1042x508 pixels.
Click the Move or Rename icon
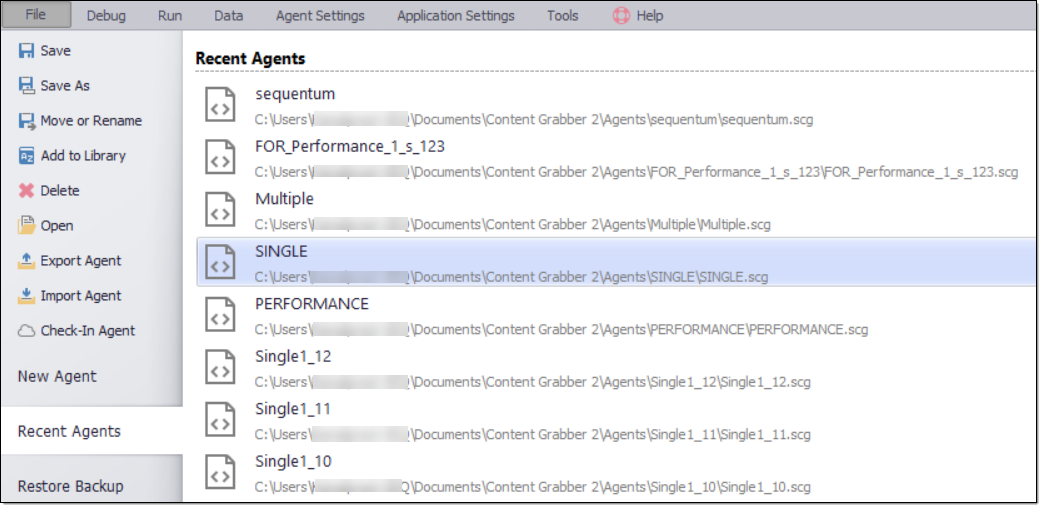point(27,121)
